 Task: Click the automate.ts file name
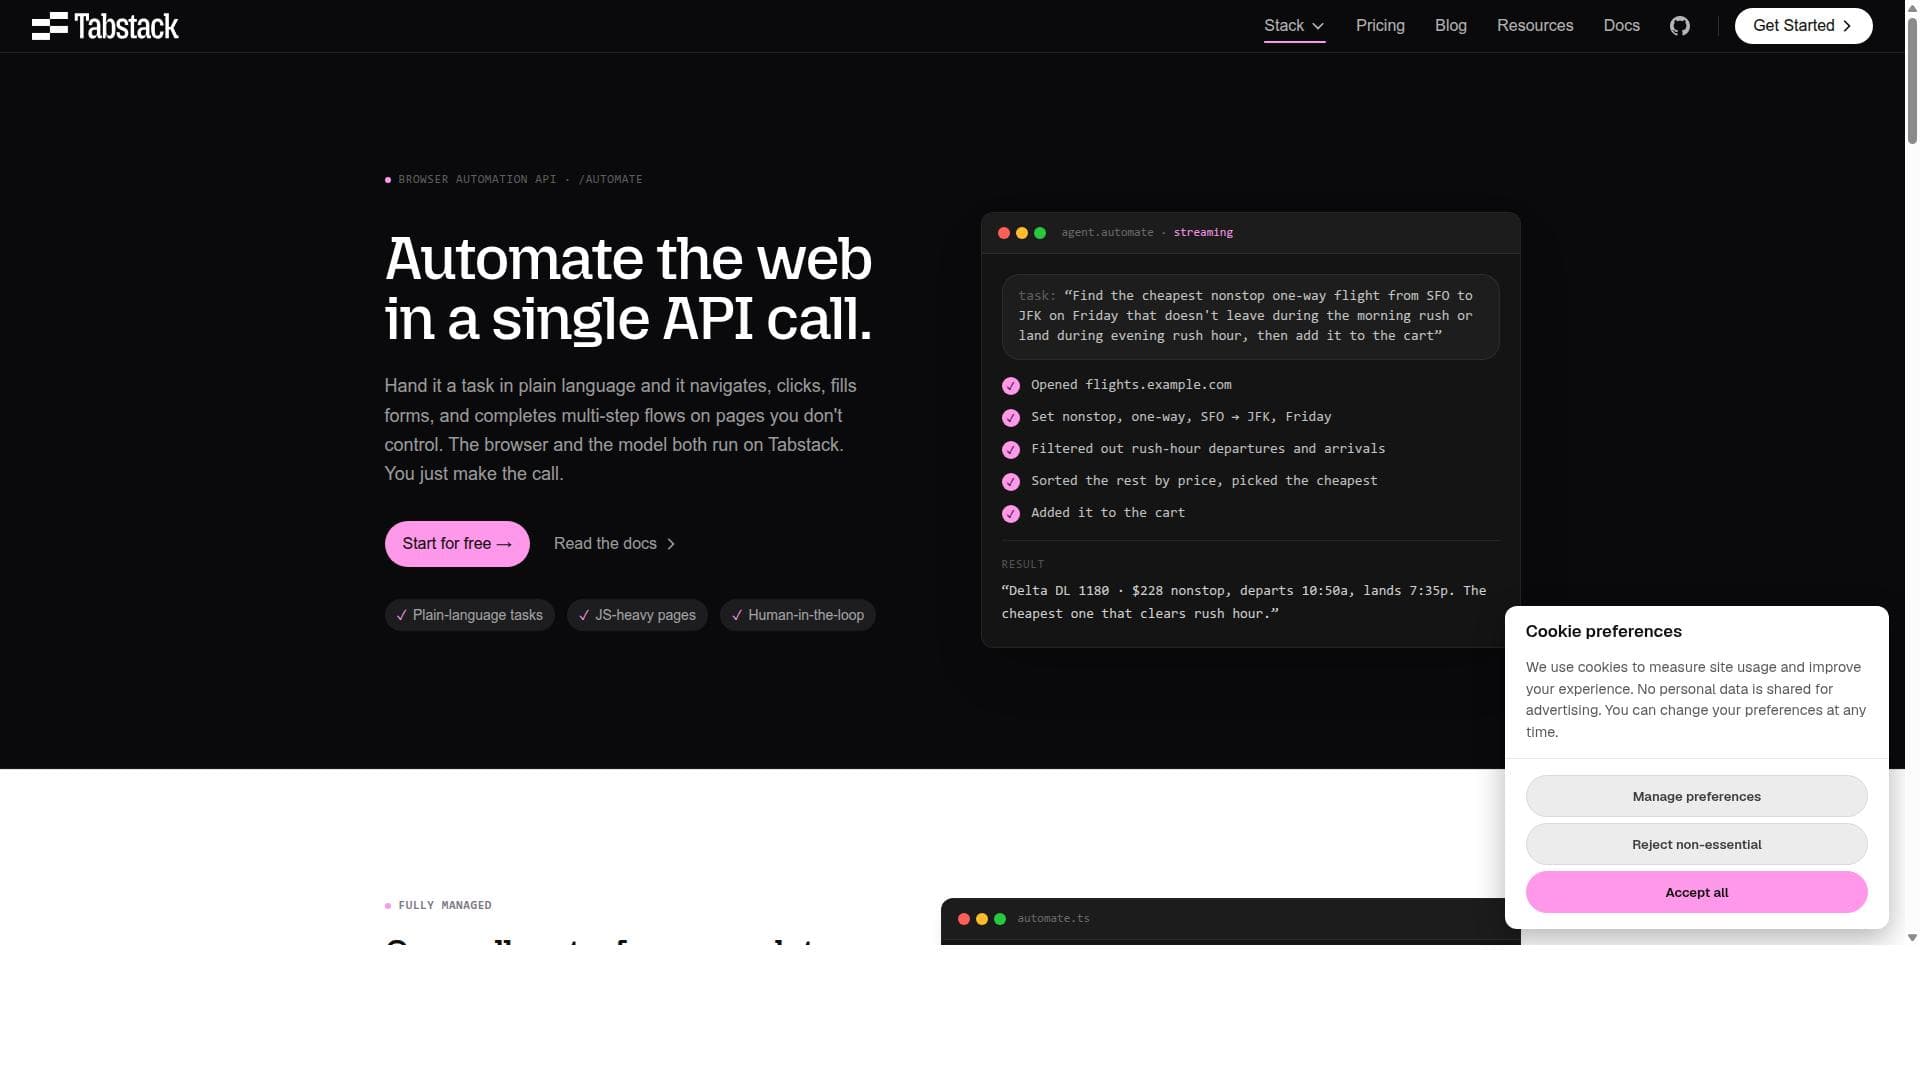(x=1053, y=918)
